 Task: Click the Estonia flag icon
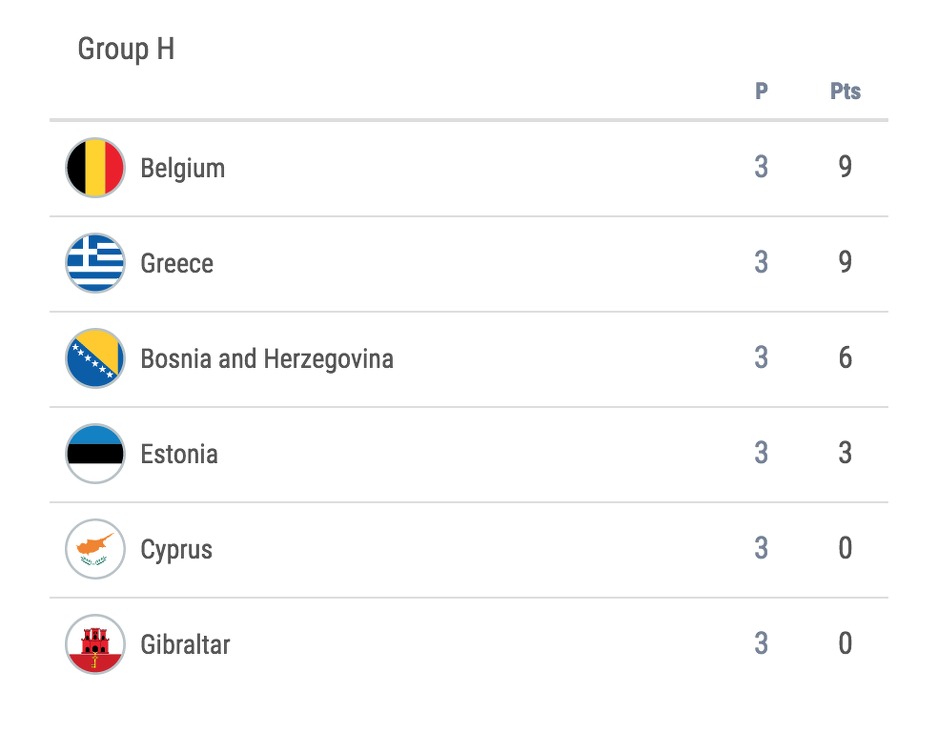tap(95, 453)
